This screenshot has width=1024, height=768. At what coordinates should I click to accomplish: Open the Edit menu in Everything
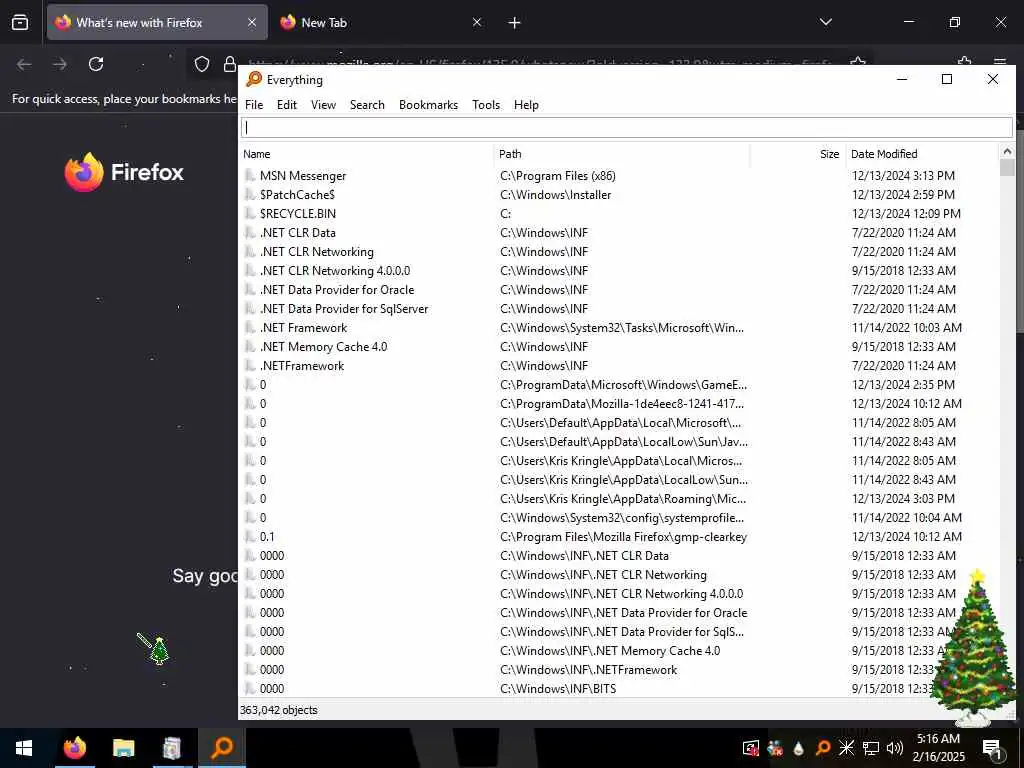click(x=287, y=104)
